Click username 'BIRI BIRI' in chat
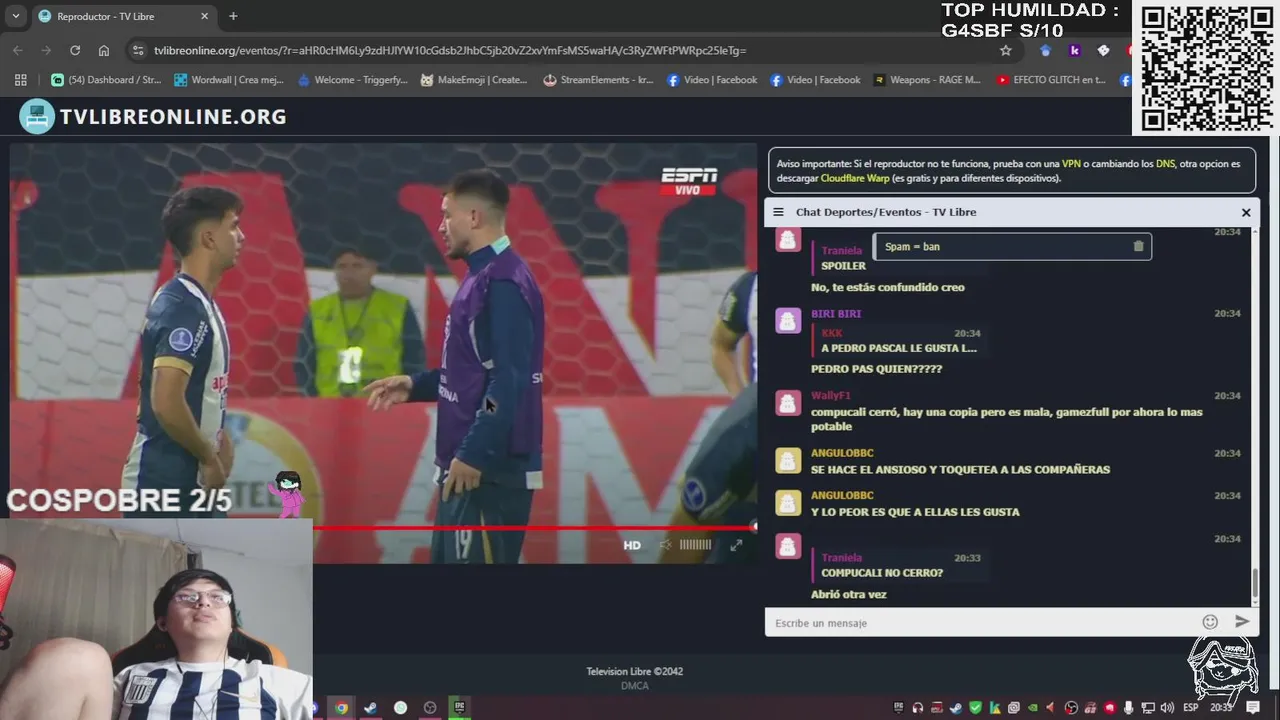 tap(836, 313)
